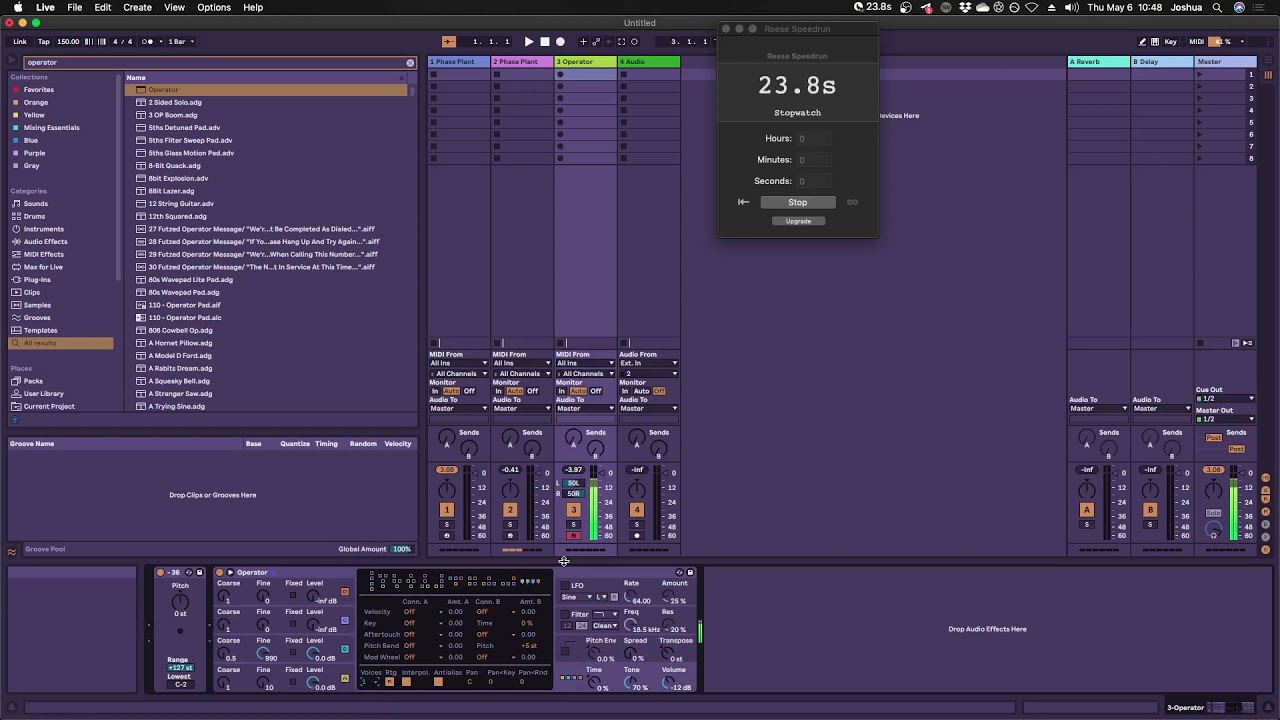Save Operator preset with disk icon
This screenshot has width=1280, height=720.
(x=690, y=573)
